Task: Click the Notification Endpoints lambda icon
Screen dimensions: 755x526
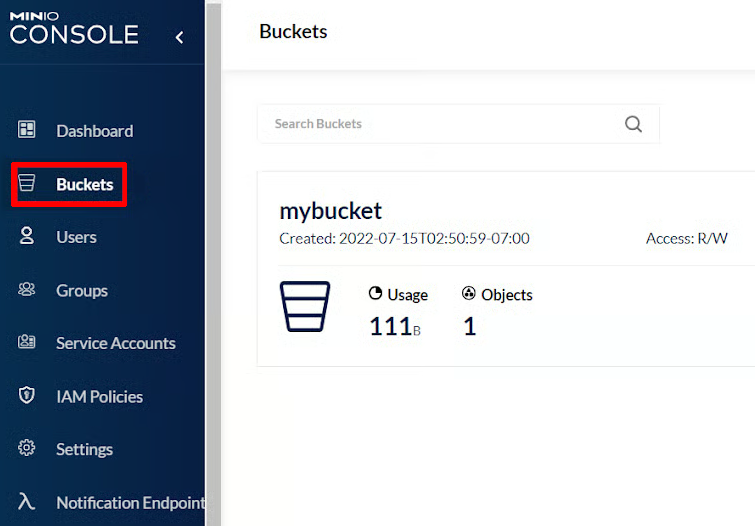Action: pos(27,502)
